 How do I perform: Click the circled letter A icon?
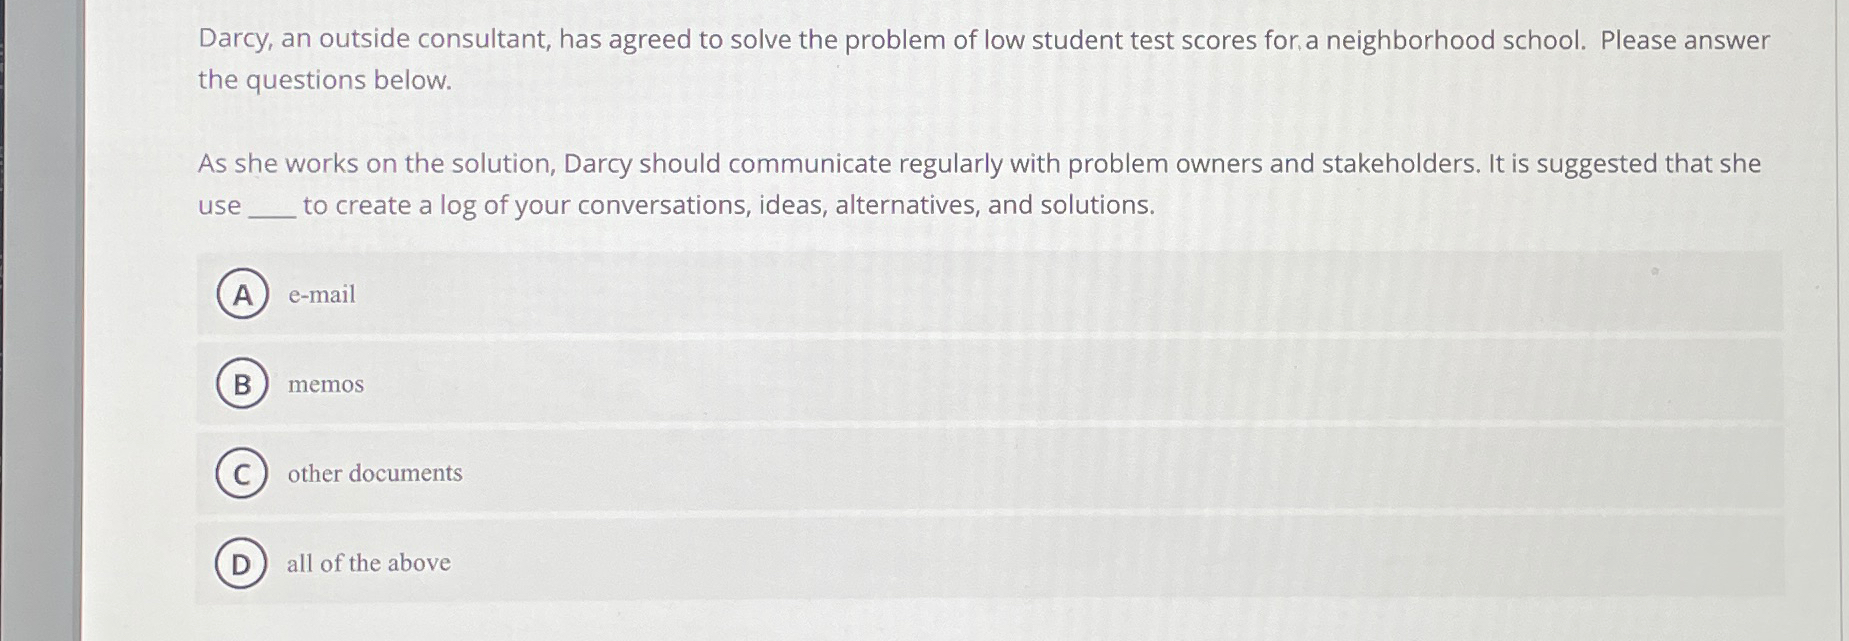coord(241,294)
